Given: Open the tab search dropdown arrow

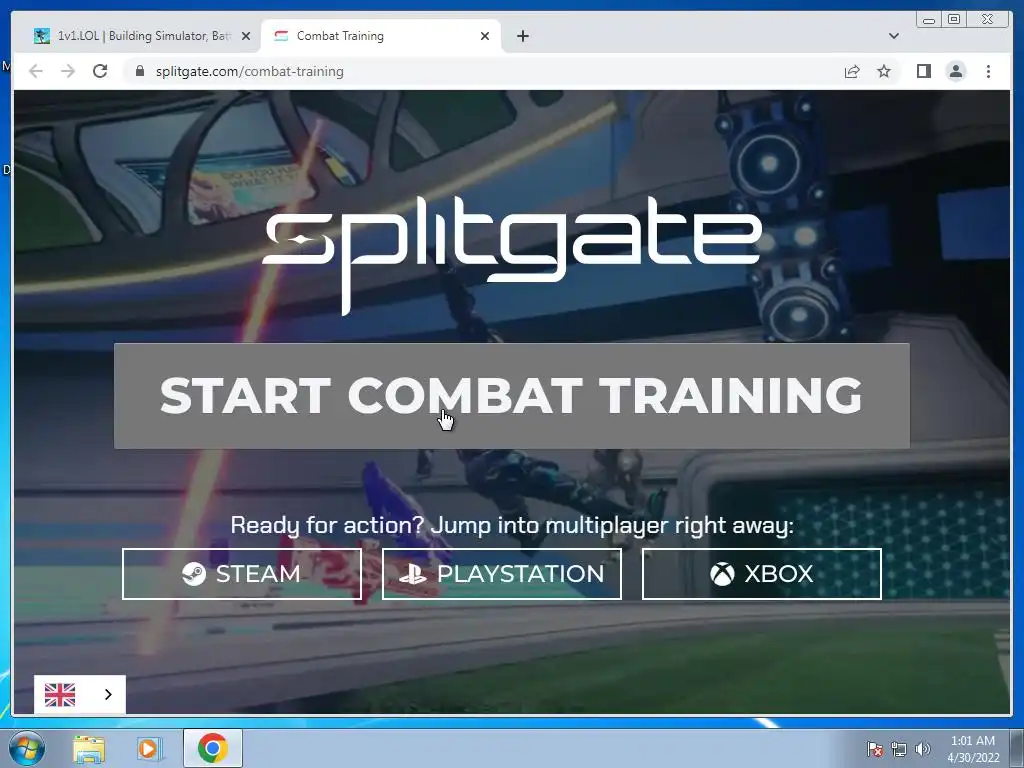Looking at the screenshot, I should 893,36.
